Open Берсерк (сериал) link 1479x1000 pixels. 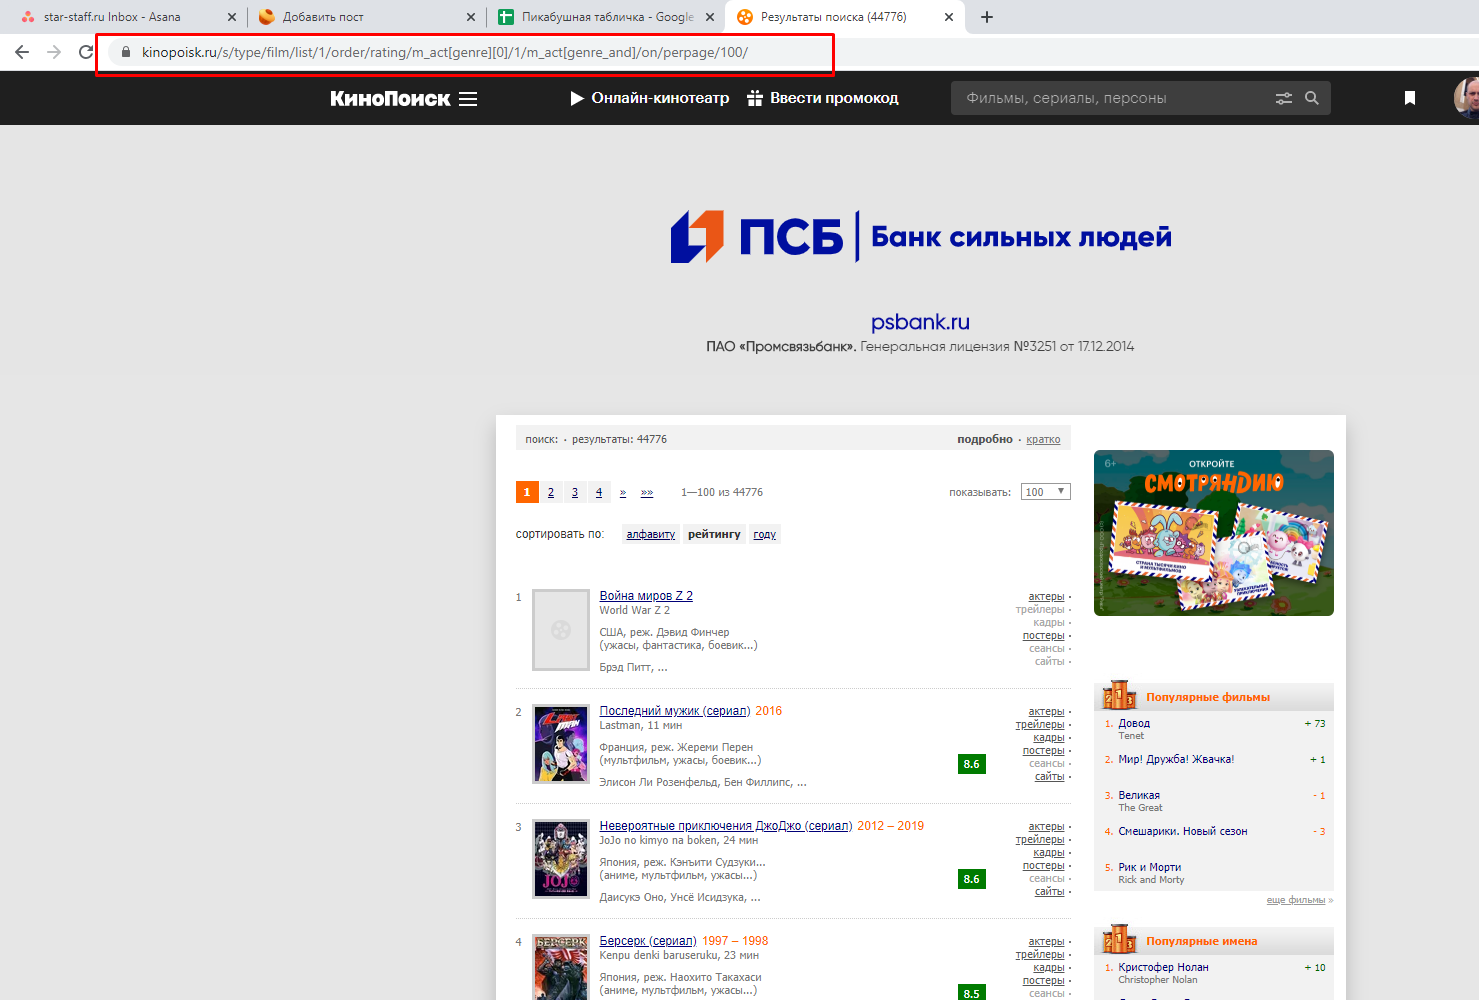click(648, 941)
